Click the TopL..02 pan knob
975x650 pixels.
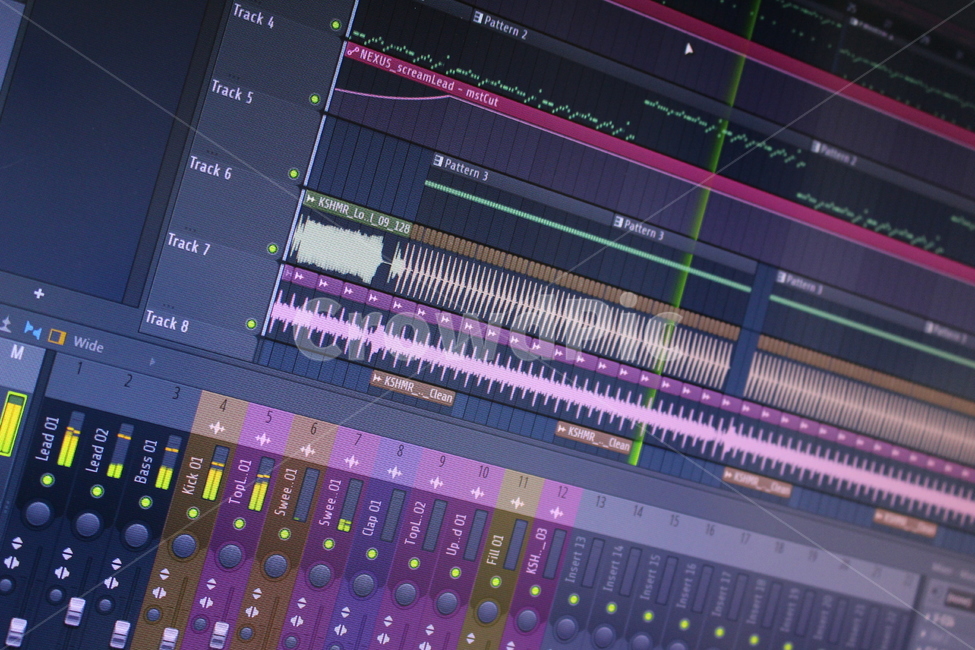pyautogui.click(x=405, y=594)
